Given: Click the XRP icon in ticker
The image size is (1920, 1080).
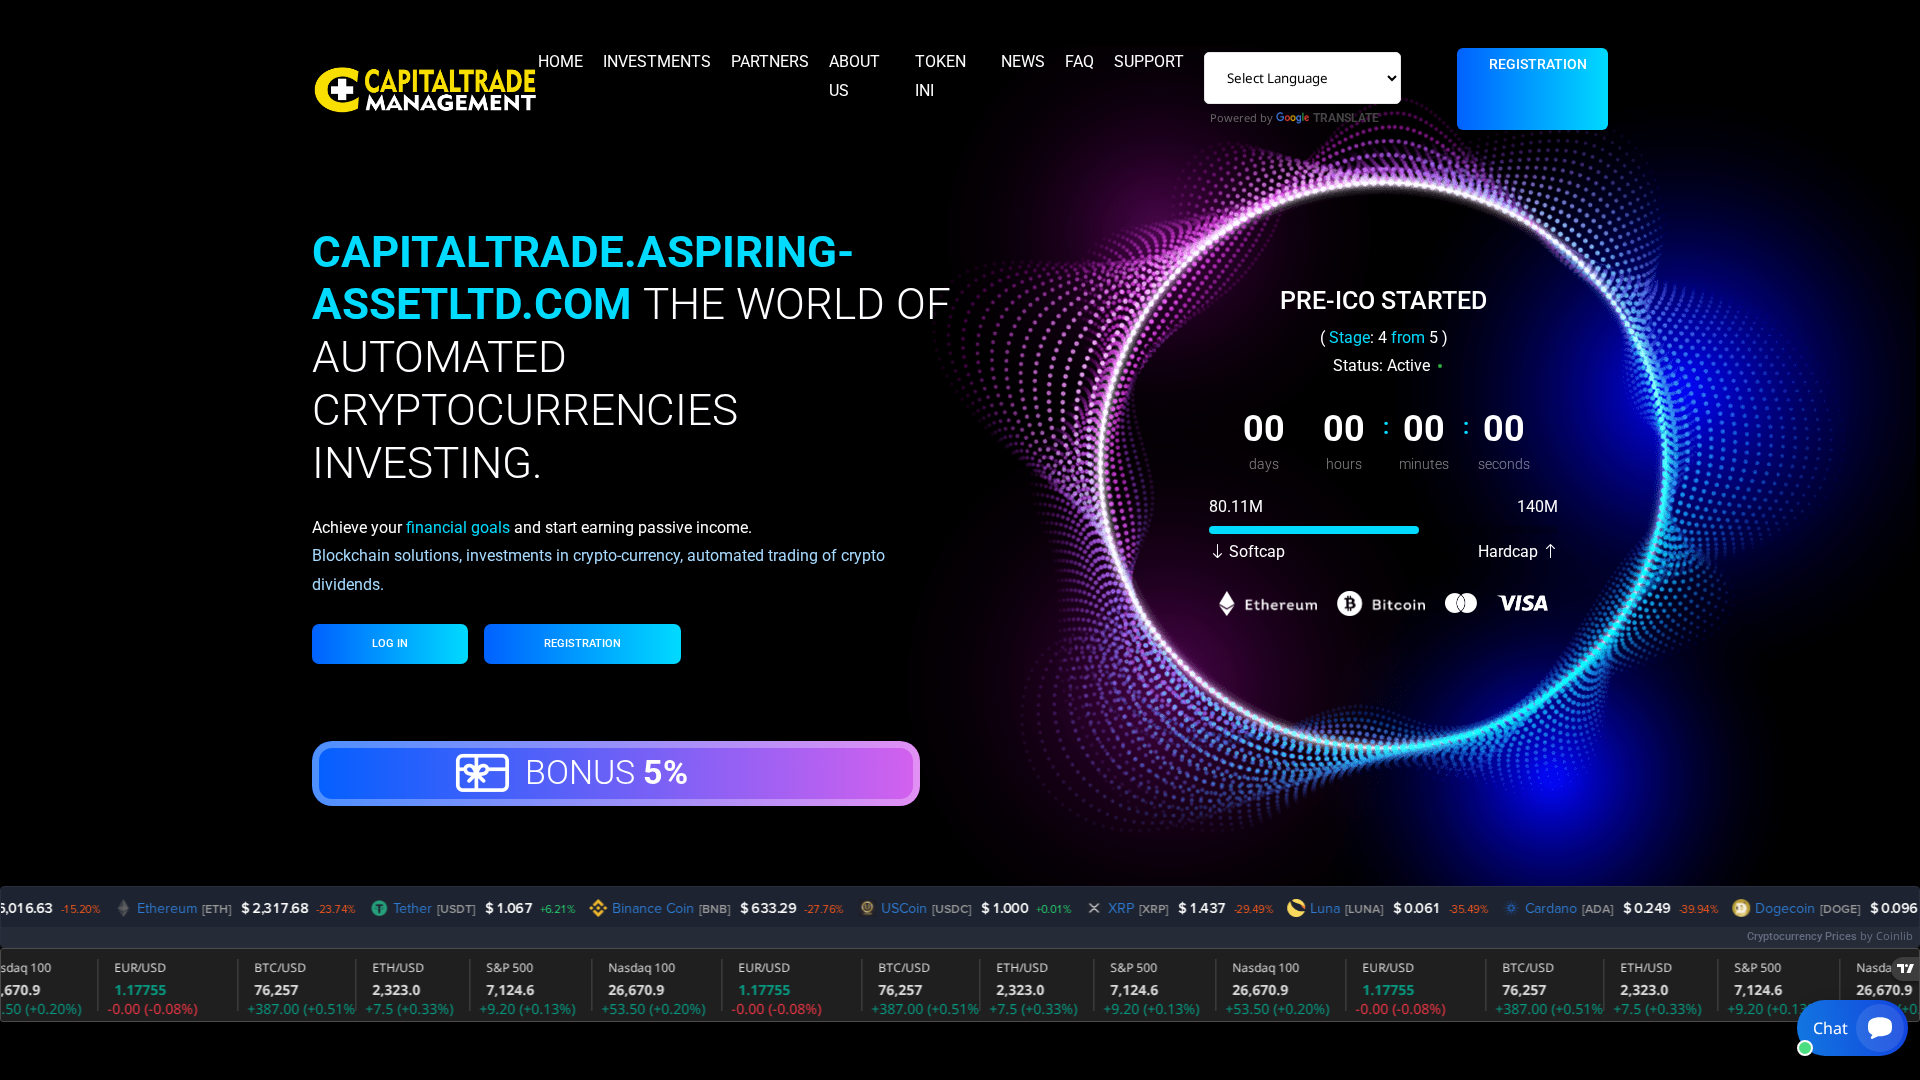Looking at the screenshot, I should coord(1094,908).
